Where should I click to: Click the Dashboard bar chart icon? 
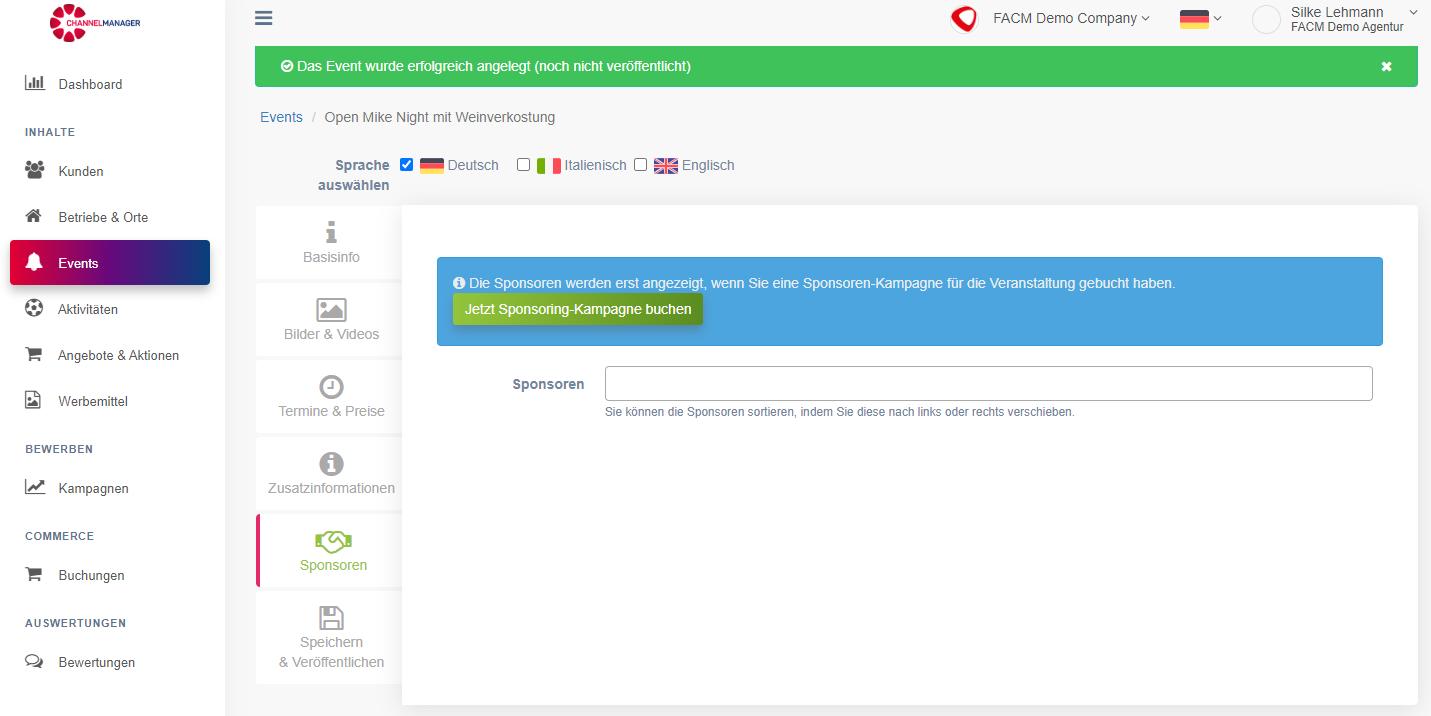(34, 83)
